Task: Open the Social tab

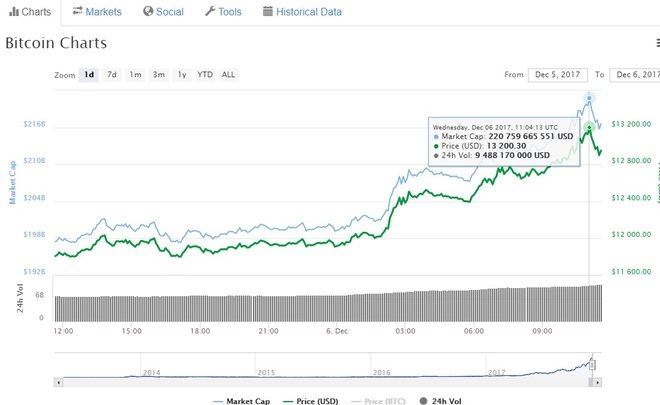Action: (x=163, y=12)
